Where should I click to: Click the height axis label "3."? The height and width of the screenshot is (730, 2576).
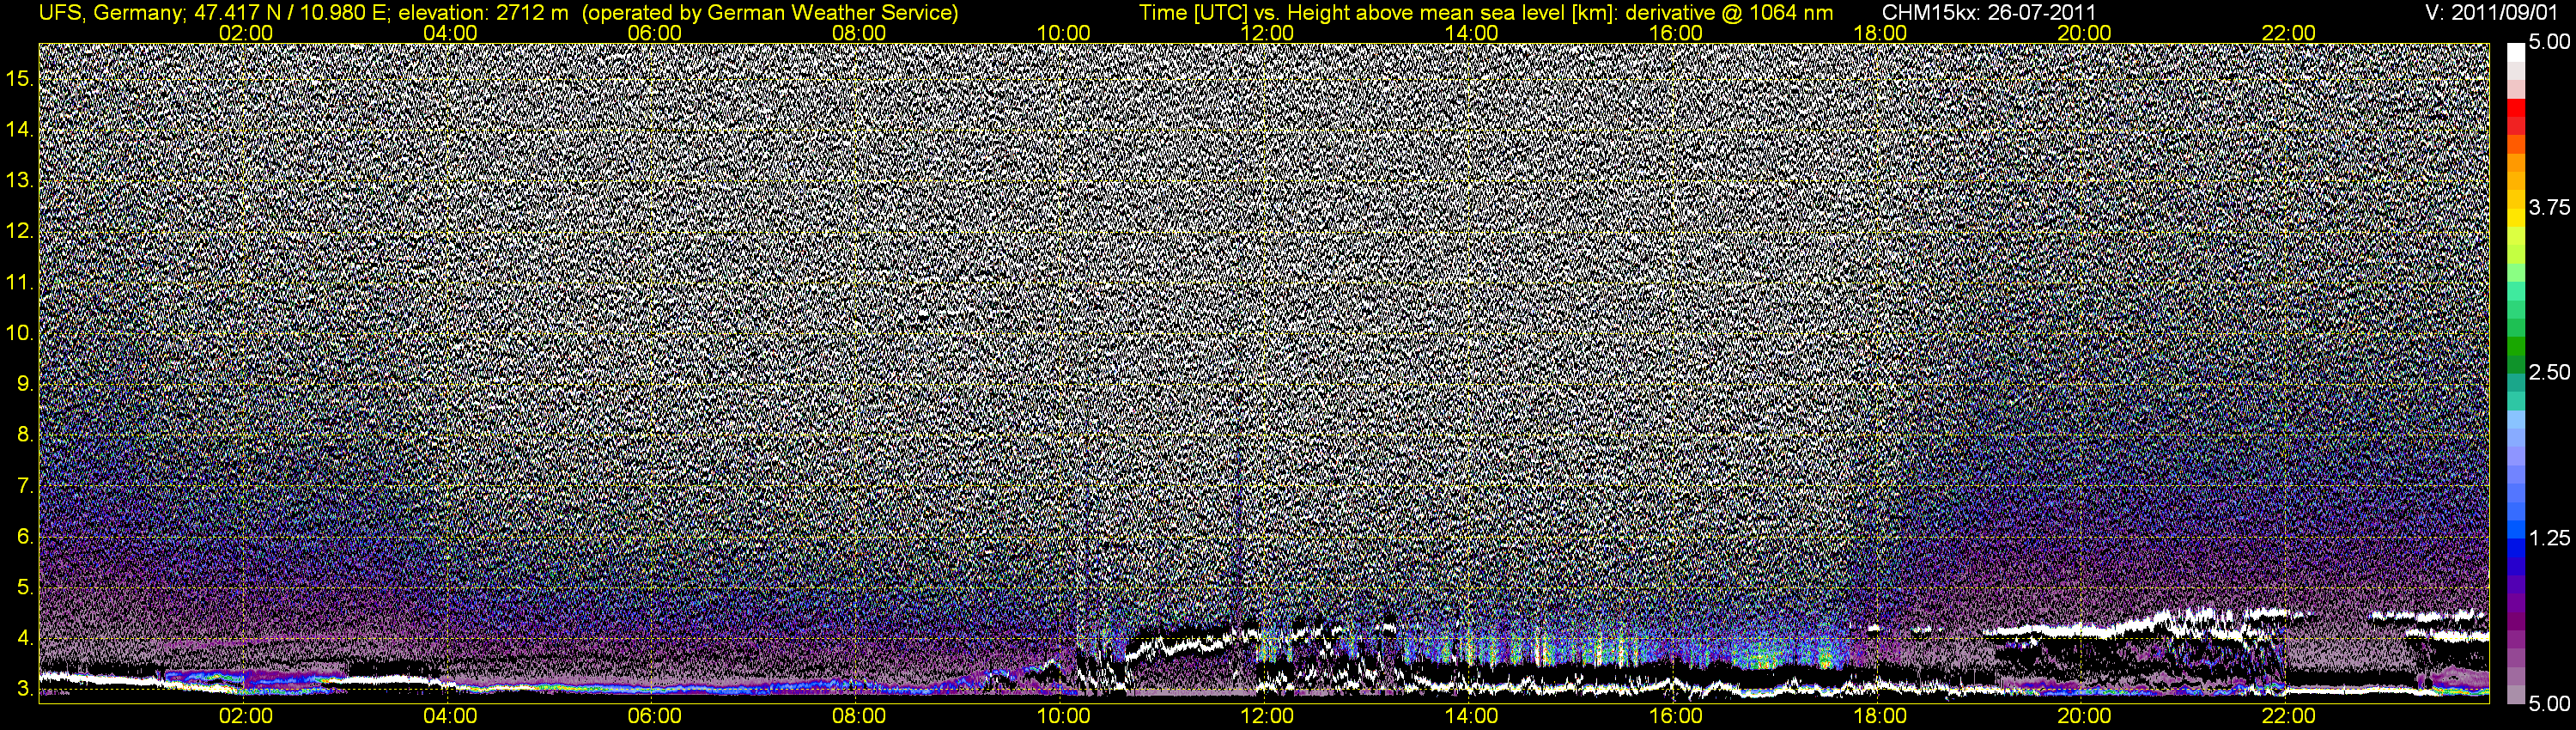(x=24, y=689)
